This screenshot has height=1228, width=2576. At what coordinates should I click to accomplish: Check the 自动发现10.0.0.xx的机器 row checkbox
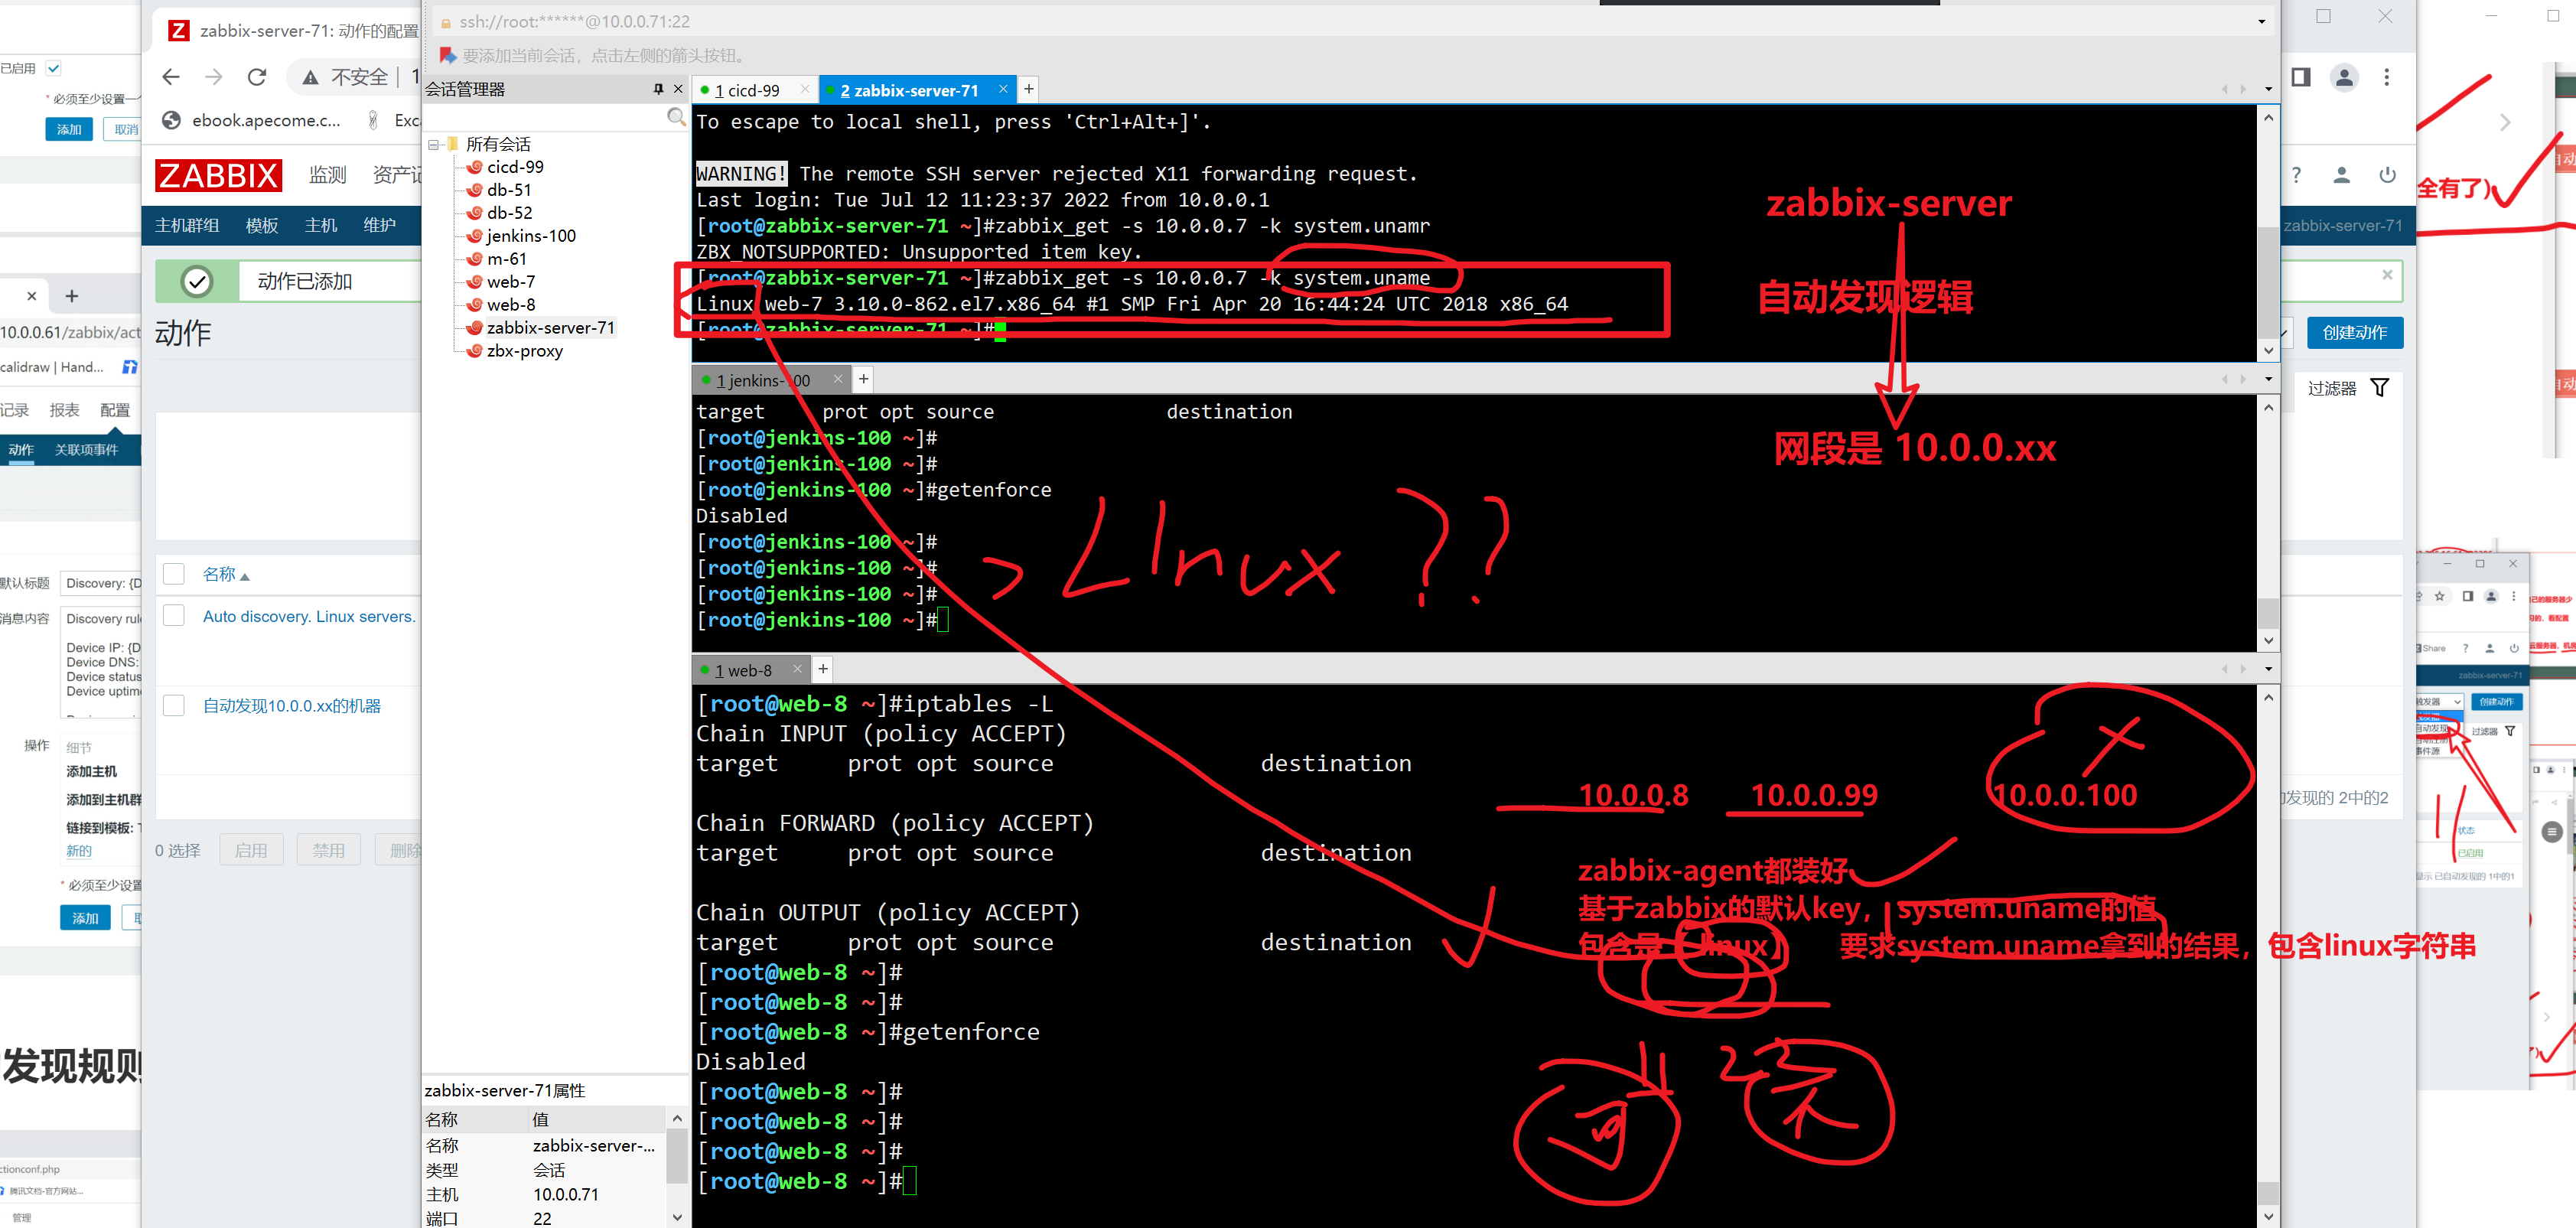pos(174,706)
